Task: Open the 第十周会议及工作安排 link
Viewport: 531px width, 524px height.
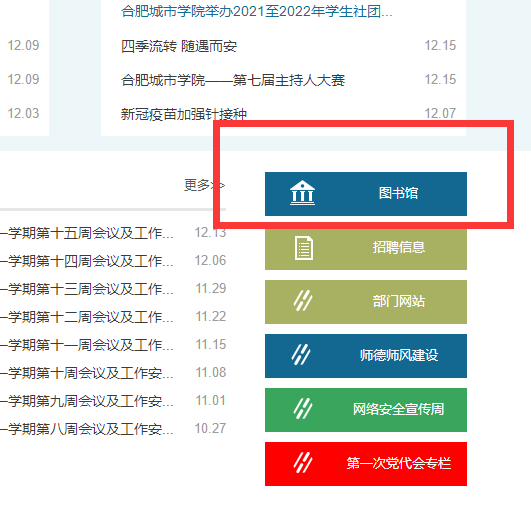Action: [87, 373]
